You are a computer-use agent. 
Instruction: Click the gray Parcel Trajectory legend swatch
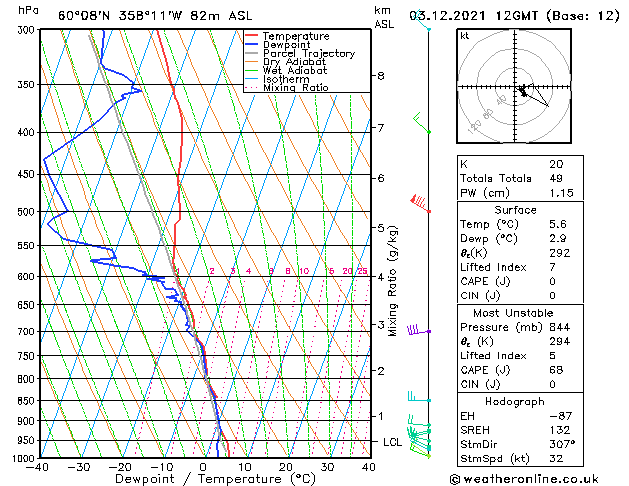tap(252, 53)
